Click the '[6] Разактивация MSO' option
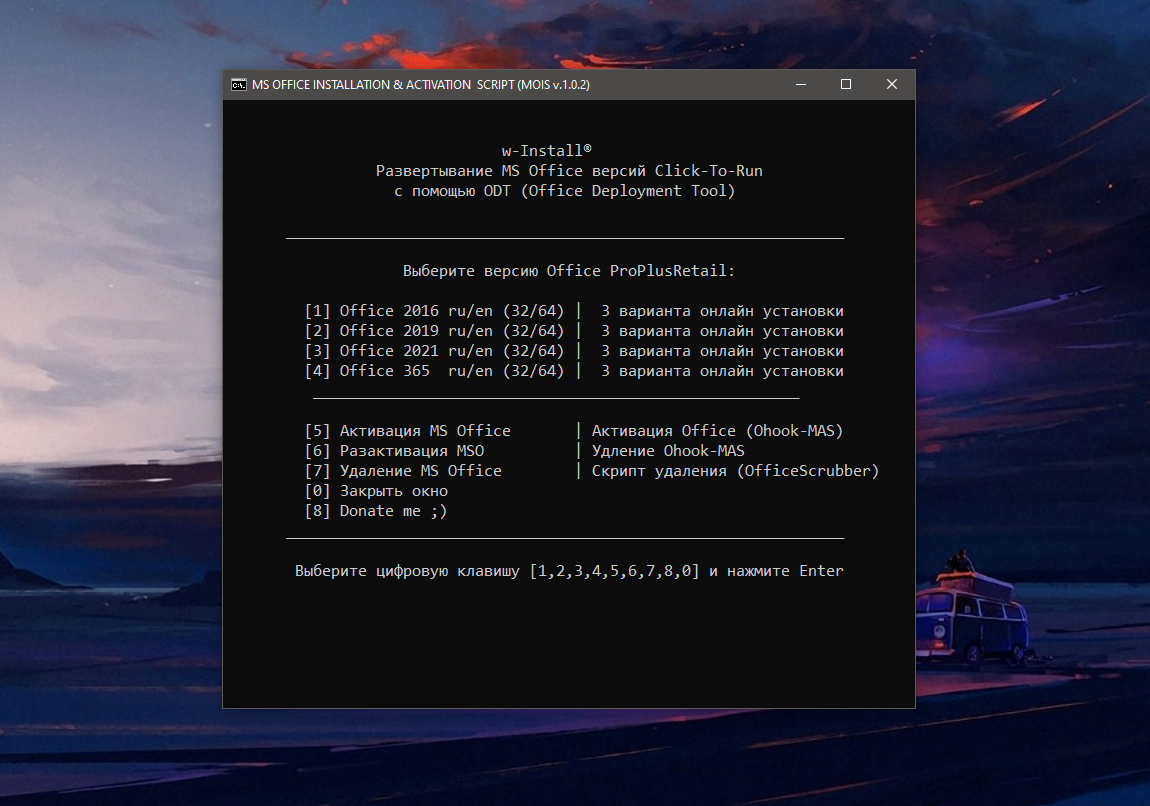 pyautogui.click(x=394, y=451)
